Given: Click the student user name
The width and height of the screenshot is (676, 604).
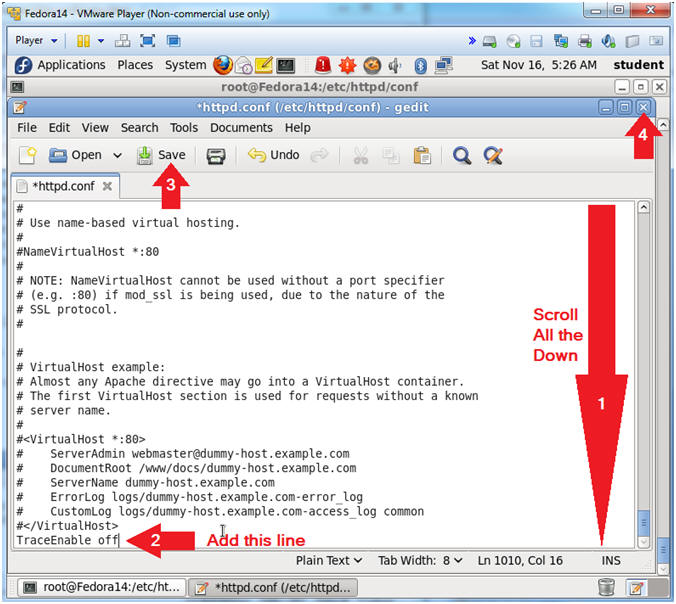Looking at the screenshot, I should click(638, 65).
